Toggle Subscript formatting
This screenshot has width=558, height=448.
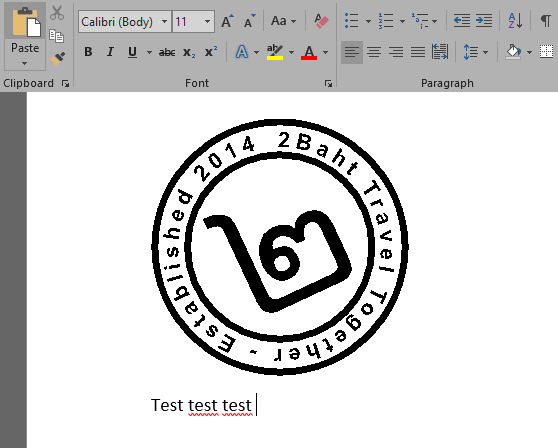(189, 53)
